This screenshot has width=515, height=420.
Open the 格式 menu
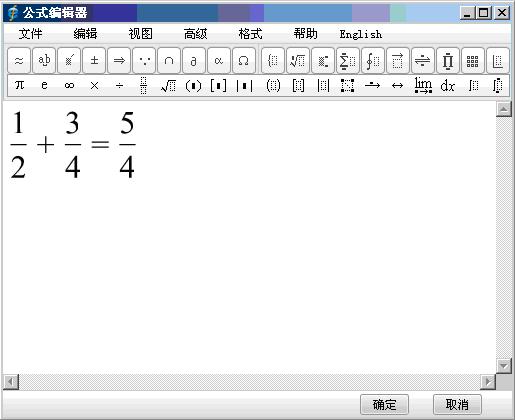click(250, 34)
